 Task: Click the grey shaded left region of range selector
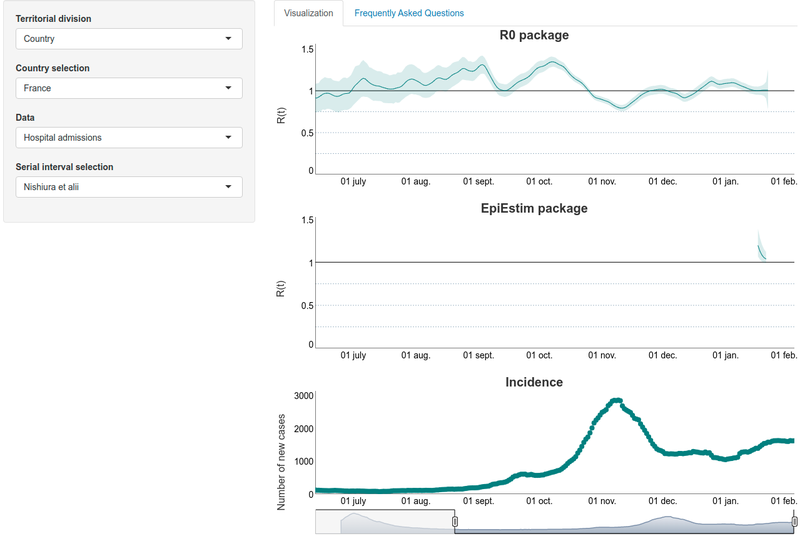click(x=385, y=521)
